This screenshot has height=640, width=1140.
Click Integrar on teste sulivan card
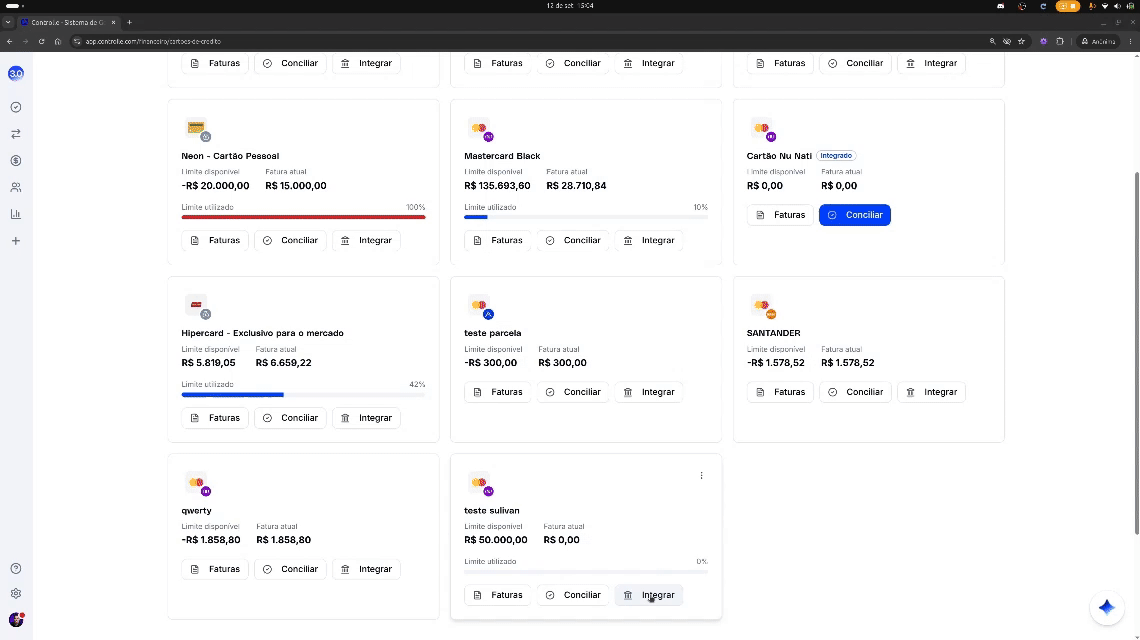click(x=649, y=595)
